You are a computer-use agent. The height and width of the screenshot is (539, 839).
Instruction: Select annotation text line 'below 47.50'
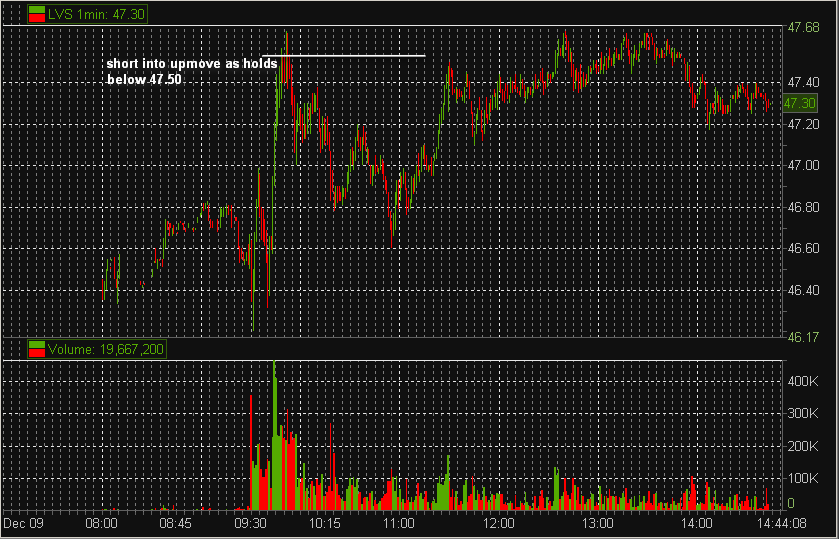point(144,80)
